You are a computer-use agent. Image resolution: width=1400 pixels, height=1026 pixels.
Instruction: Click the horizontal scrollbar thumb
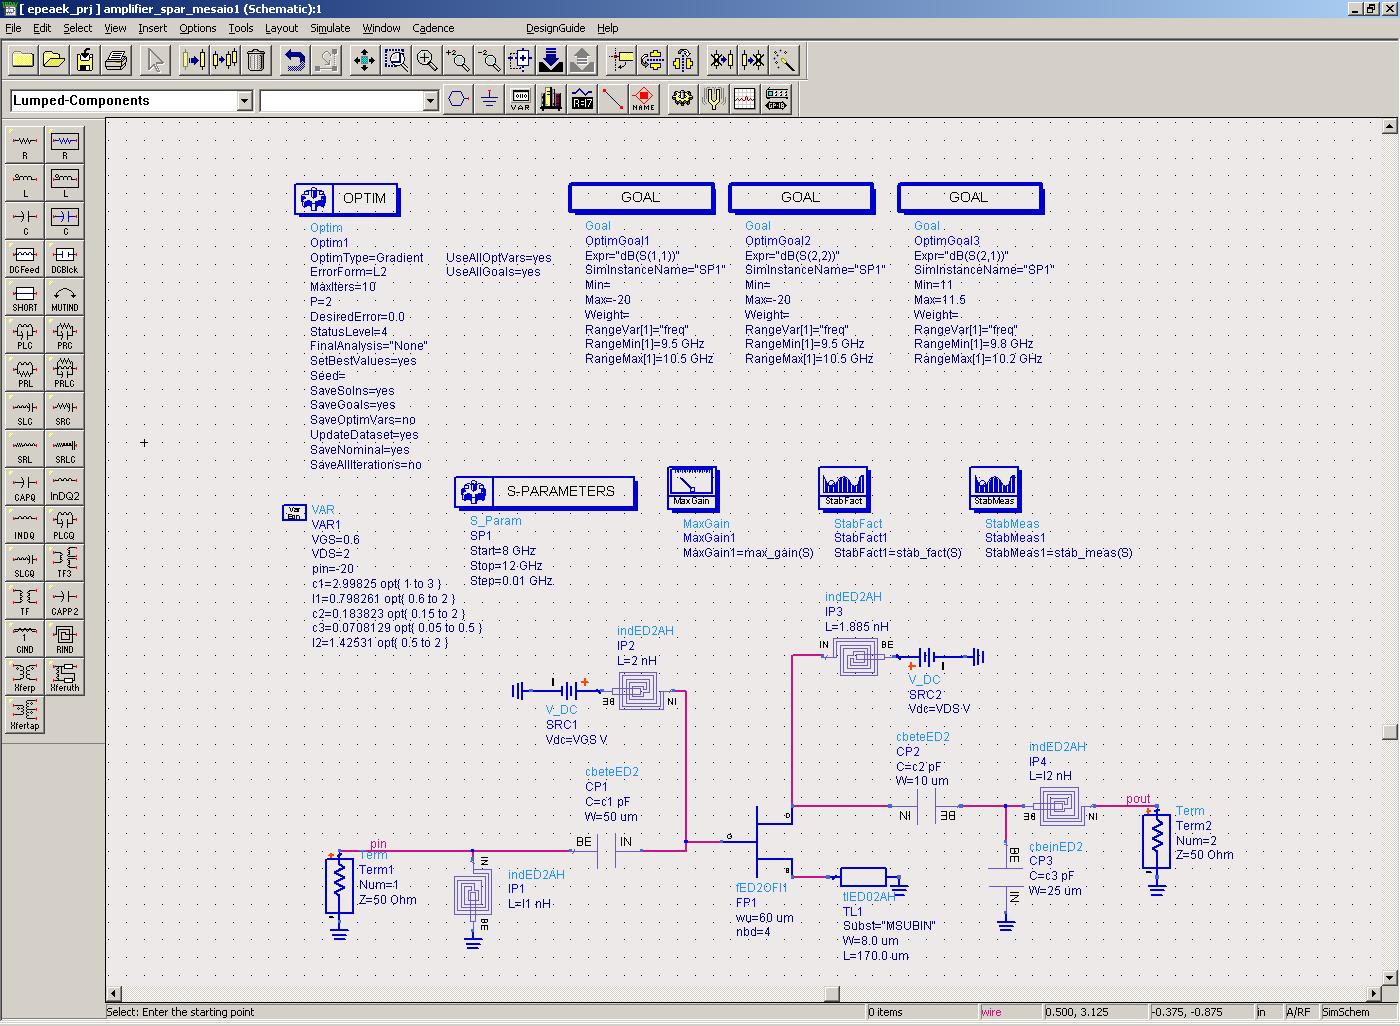(x=831, y=993)
